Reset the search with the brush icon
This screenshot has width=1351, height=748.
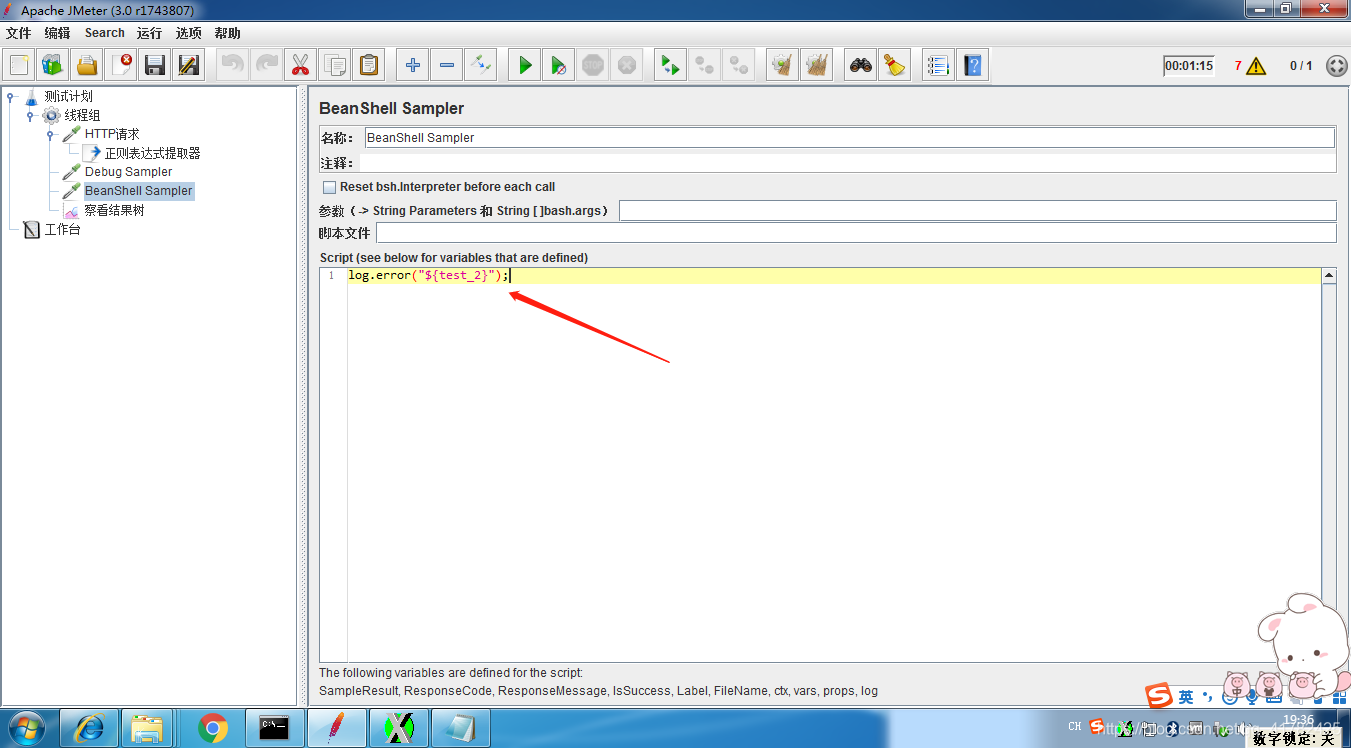click(895, 66)
